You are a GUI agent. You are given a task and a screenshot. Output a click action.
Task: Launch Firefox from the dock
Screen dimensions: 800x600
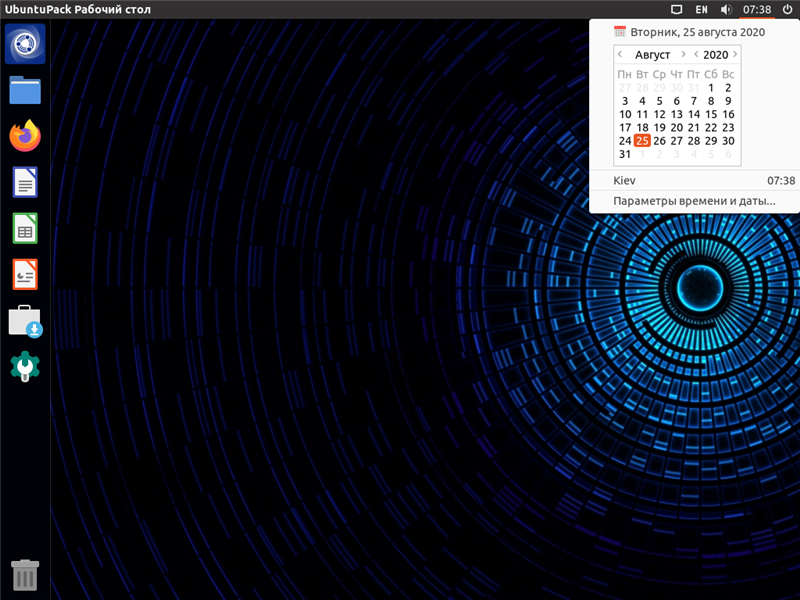[25, 136]
